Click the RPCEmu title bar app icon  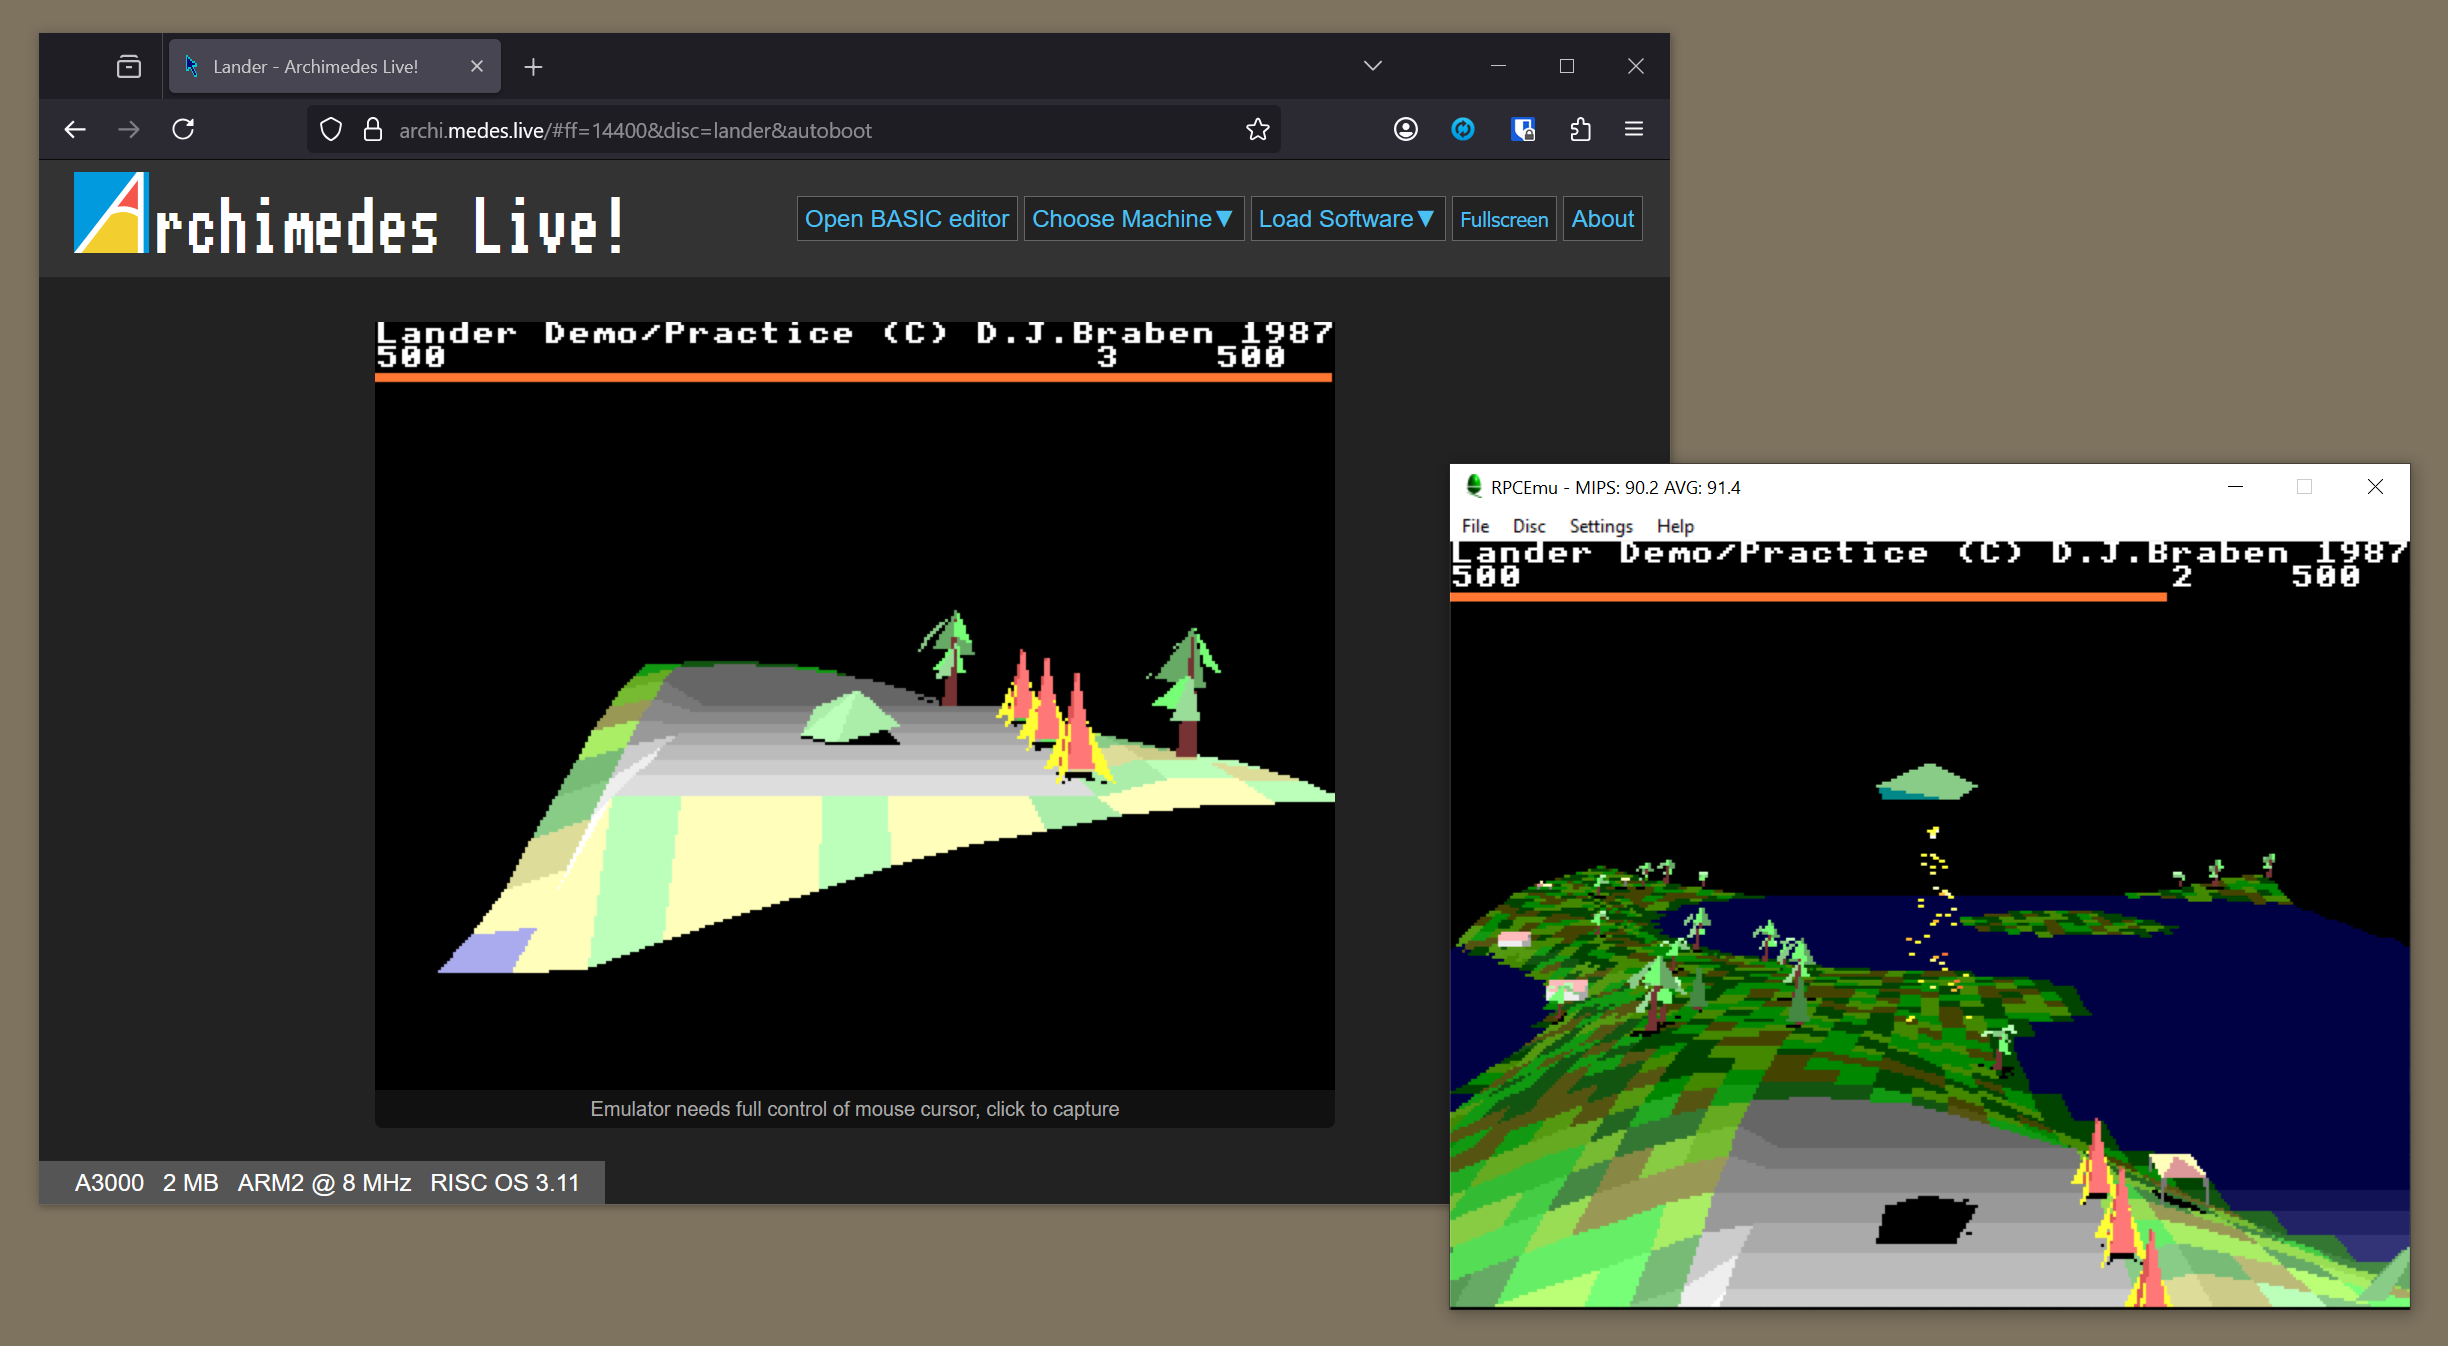tap(1474, 486)
